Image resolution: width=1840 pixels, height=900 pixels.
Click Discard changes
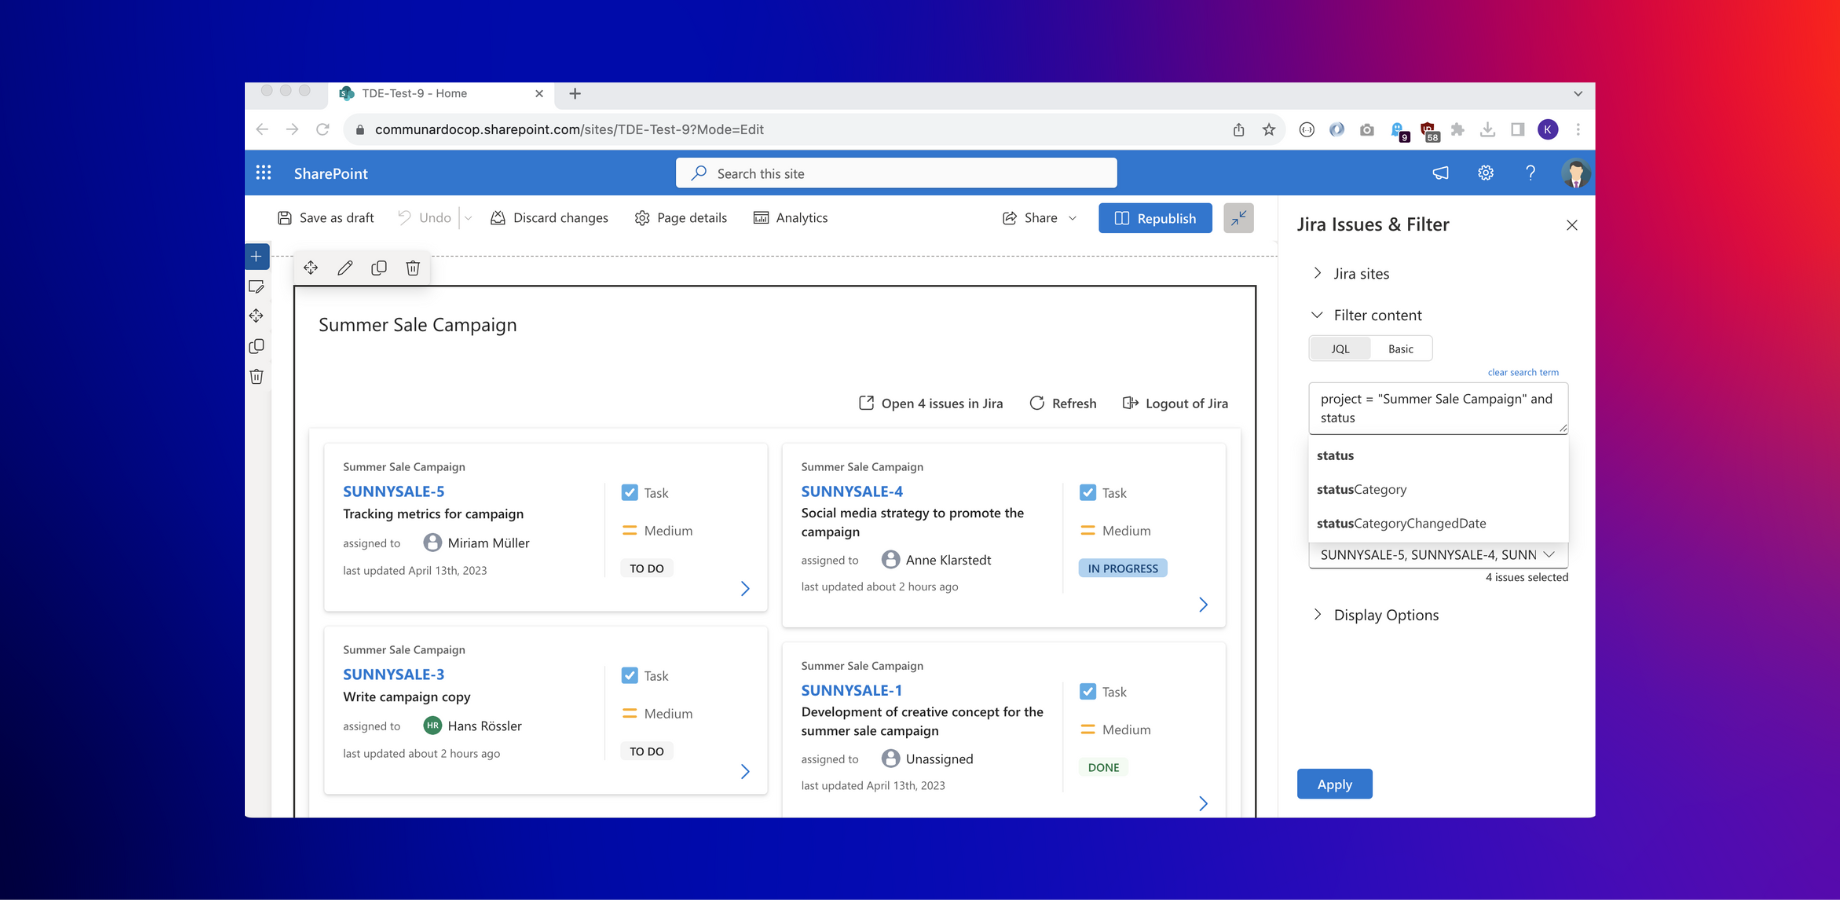pyautogui.click(x=549, y=218)
